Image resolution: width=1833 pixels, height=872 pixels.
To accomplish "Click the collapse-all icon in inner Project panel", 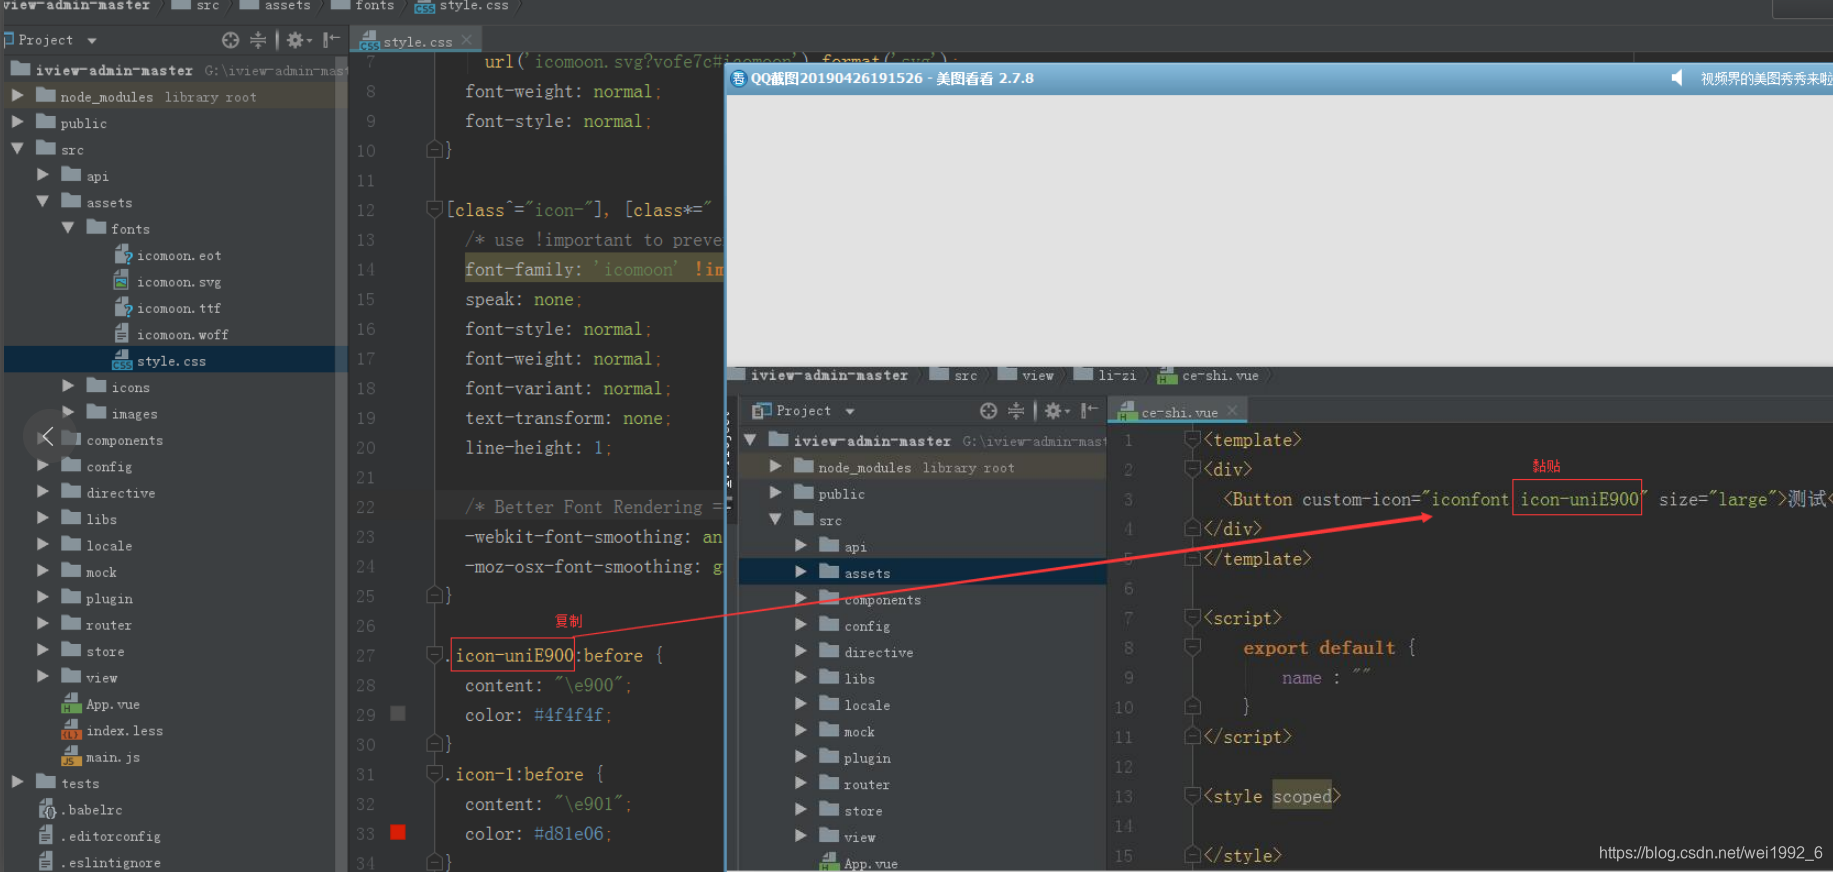I will pyautogui.click(x=1016, y=411).
